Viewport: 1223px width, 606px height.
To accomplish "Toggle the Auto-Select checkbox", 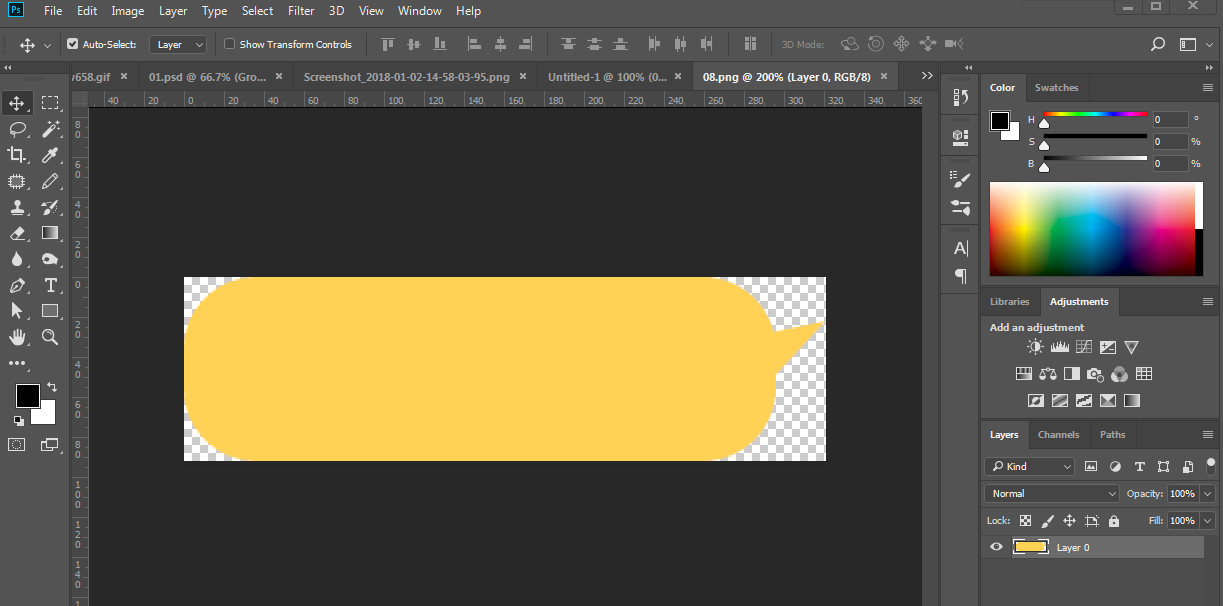I will (72, 44).
